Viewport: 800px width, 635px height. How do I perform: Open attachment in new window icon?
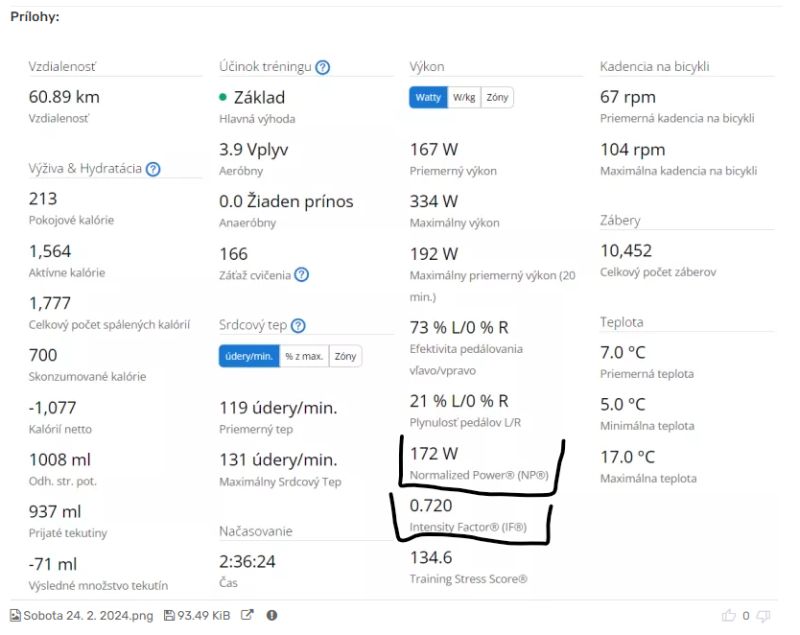point(247,616)
